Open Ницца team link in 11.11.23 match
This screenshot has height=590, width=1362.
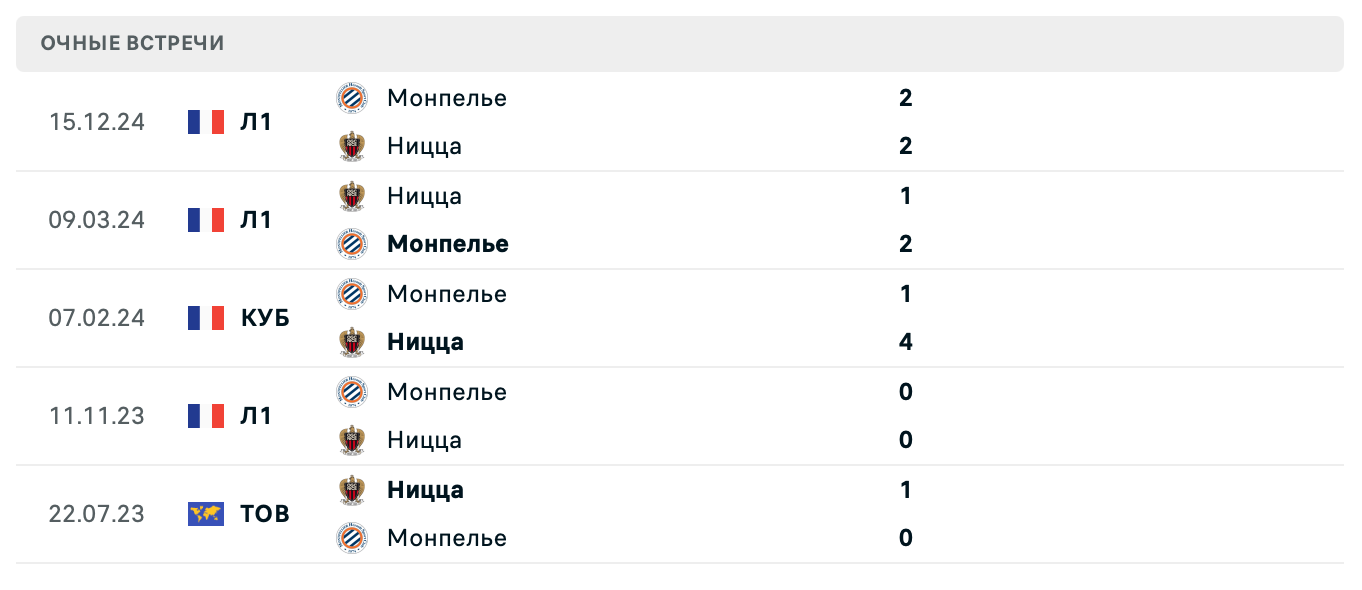coord(425,440)
